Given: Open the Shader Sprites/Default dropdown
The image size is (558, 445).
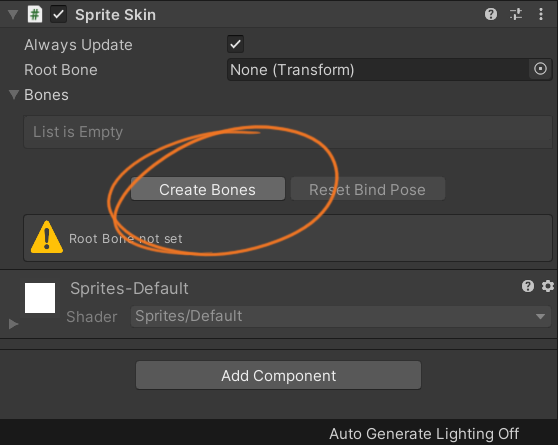Looking at the screenshot, I should (341, 316).
